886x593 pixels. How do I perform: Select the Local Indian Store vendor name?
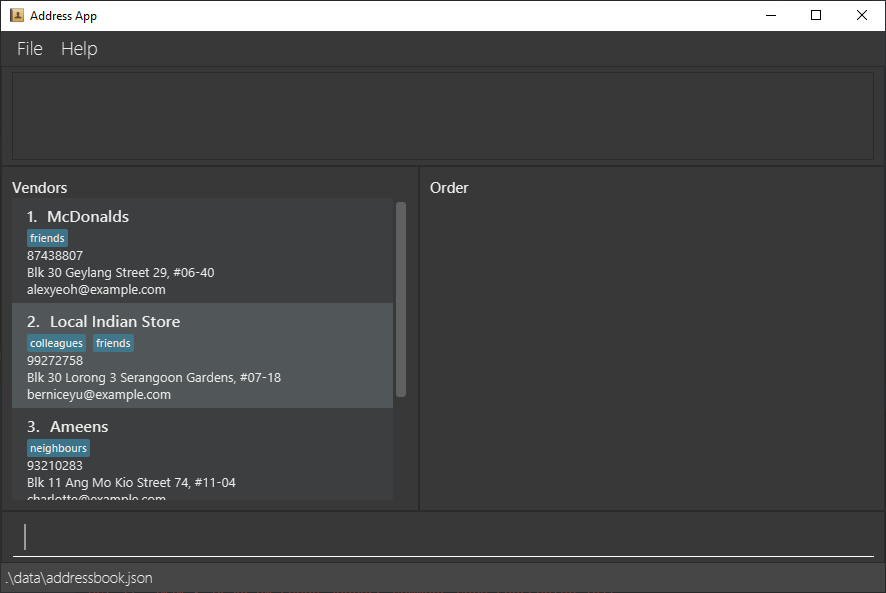tap(115, 322)
